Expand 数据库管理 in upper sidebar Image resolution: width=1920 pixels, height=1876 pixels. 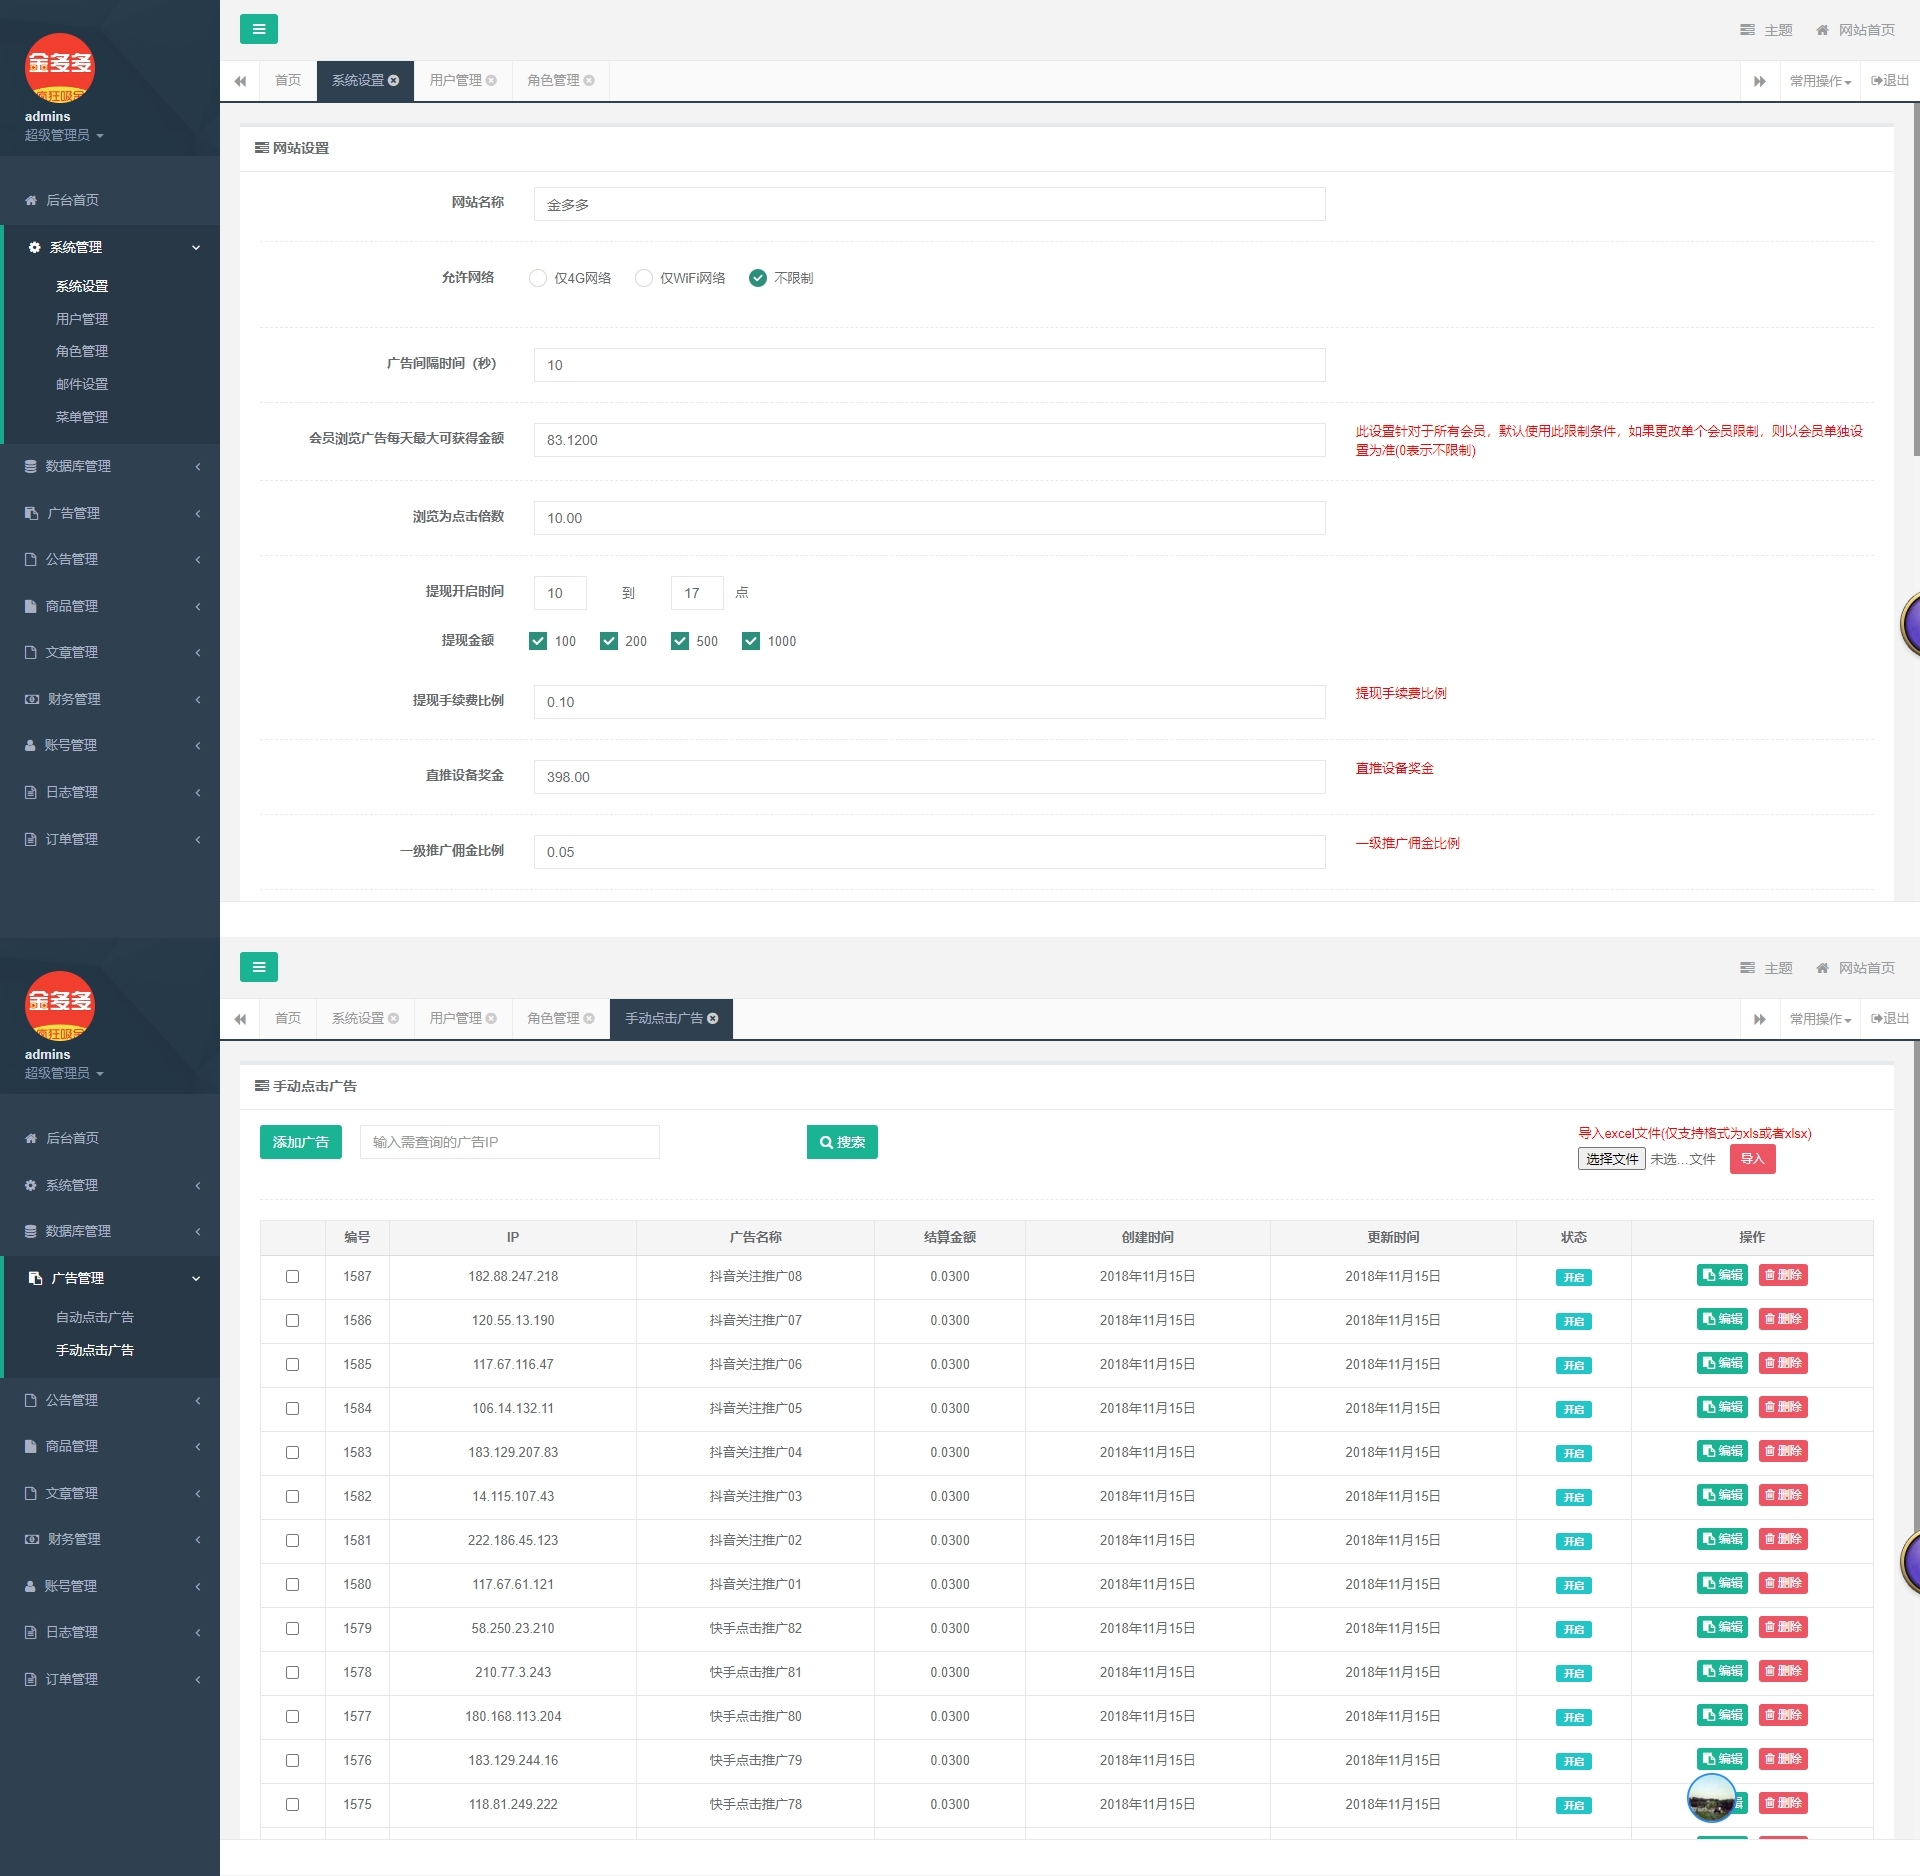(110, 466)
